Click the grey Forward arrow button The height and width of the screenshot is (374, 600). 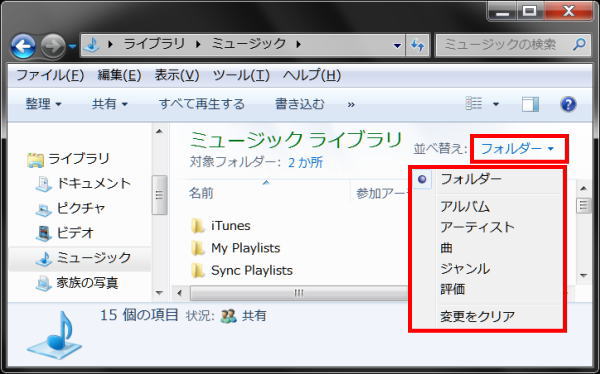[x=53, y=46]
